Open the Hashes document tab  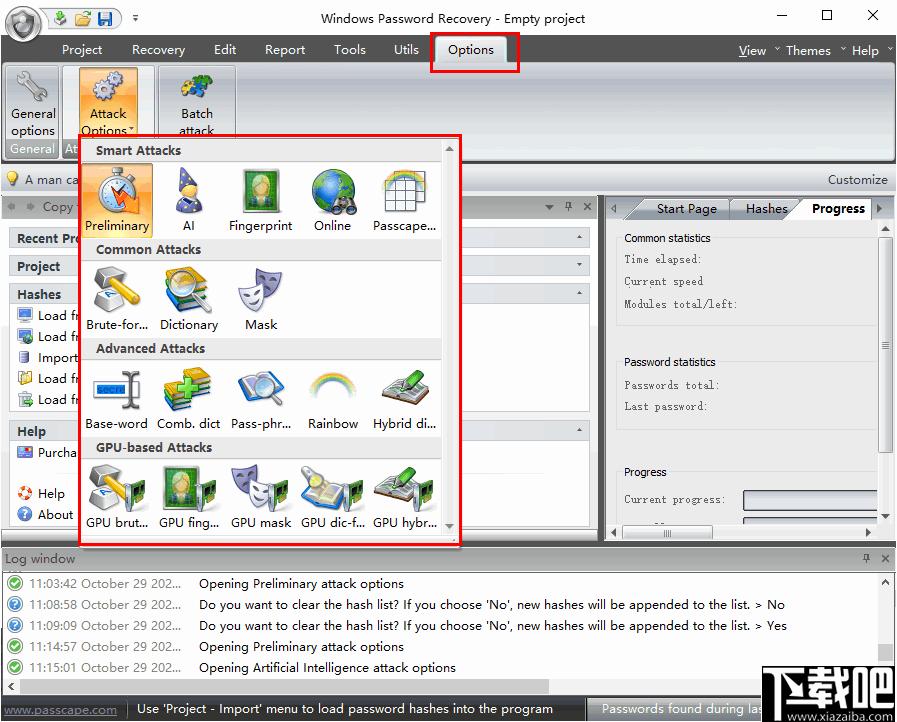(x=766, y=209)
